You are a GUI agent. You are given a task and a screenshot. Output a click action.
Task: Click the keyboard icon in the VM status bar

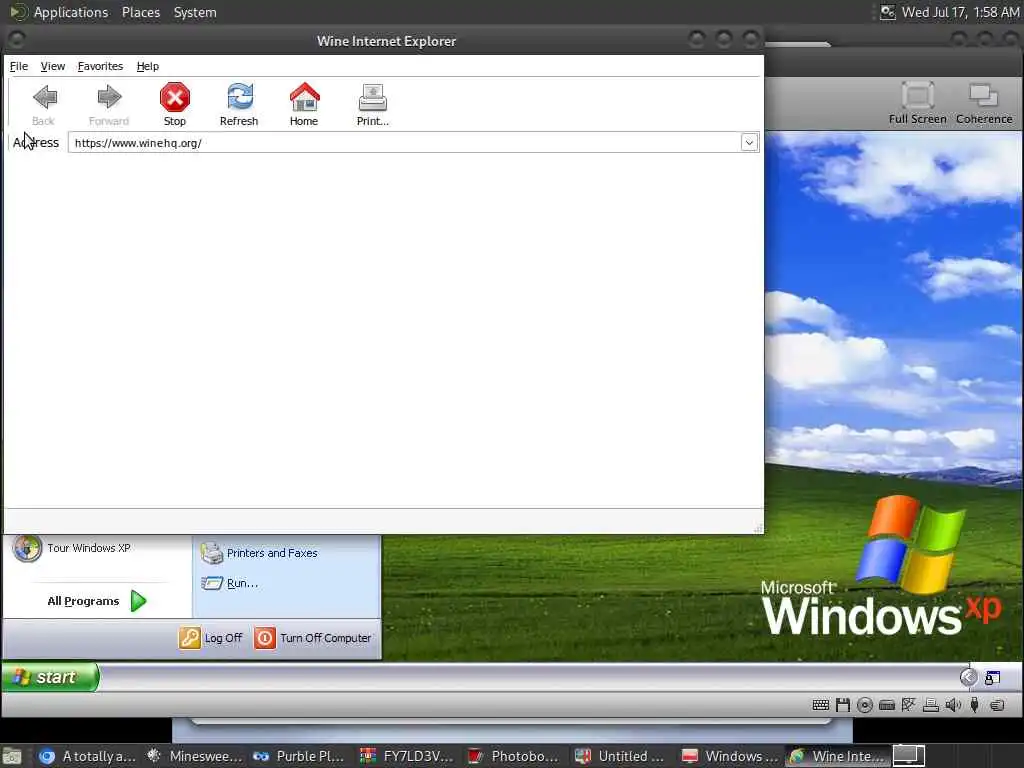[x=821, y=705]
